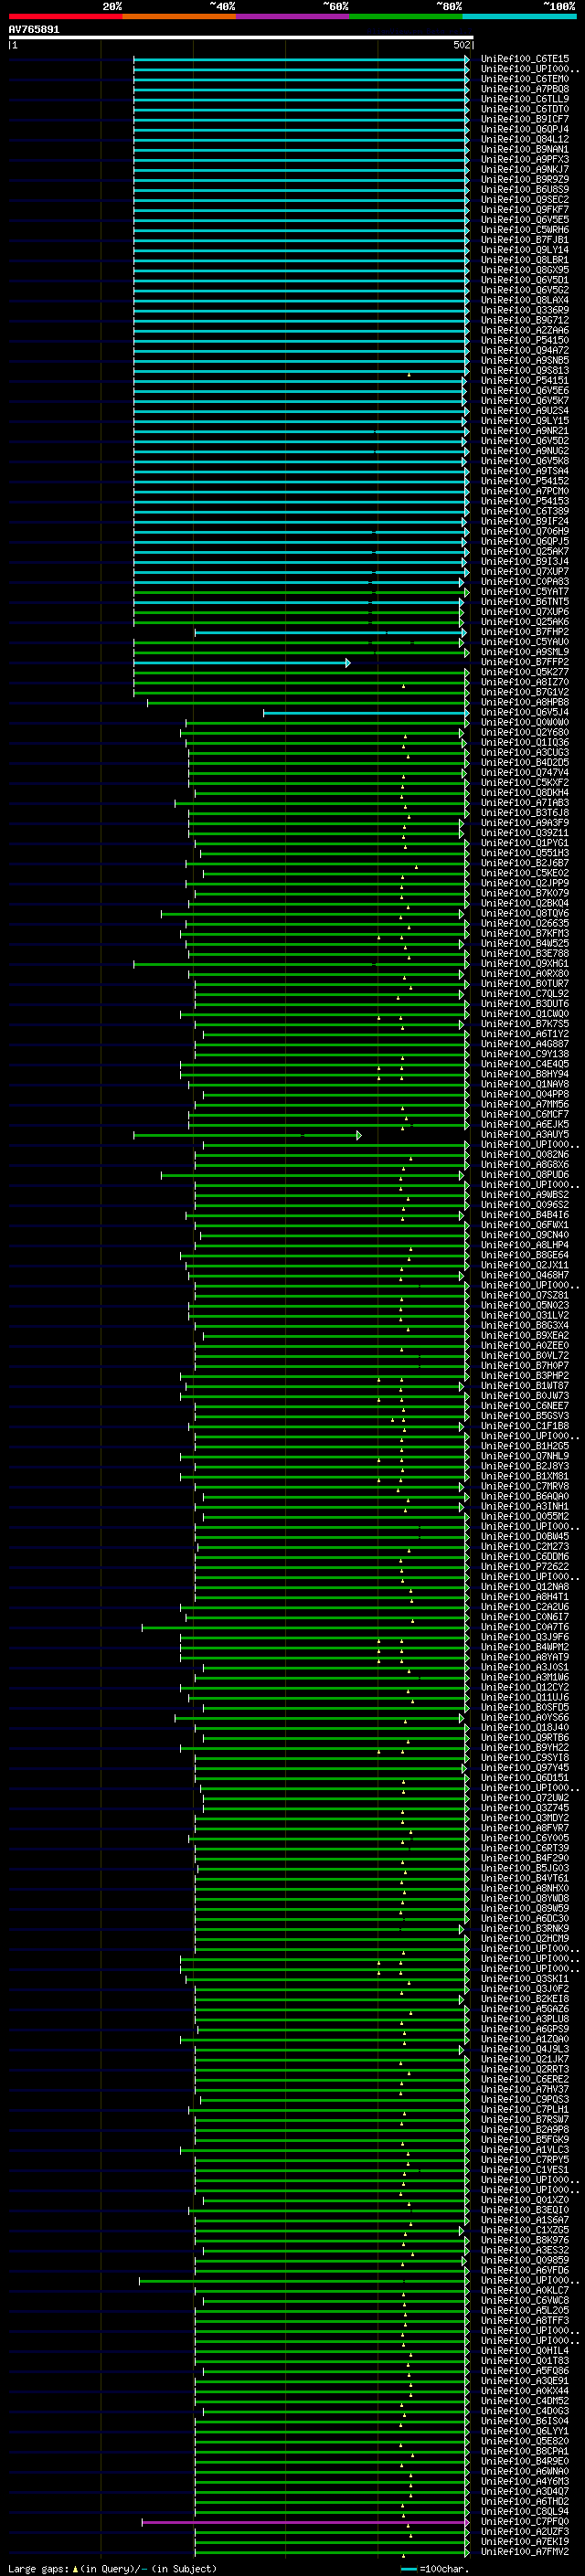Click the purple alignment bar of C7PFQ0
This screenshot has height=2576, width=585.
(x=305, y=2523)
